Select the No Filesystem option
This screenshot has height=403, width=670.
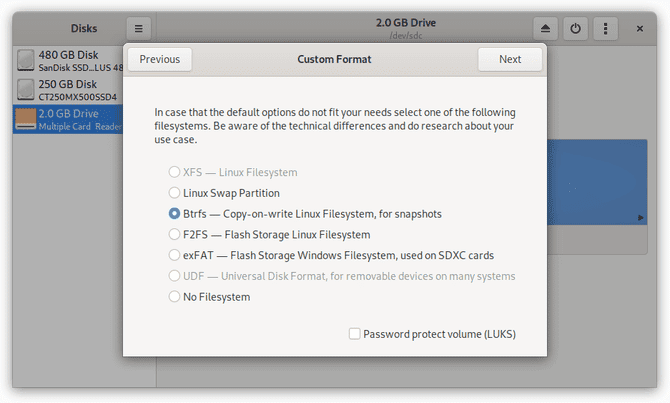point(175,297)
